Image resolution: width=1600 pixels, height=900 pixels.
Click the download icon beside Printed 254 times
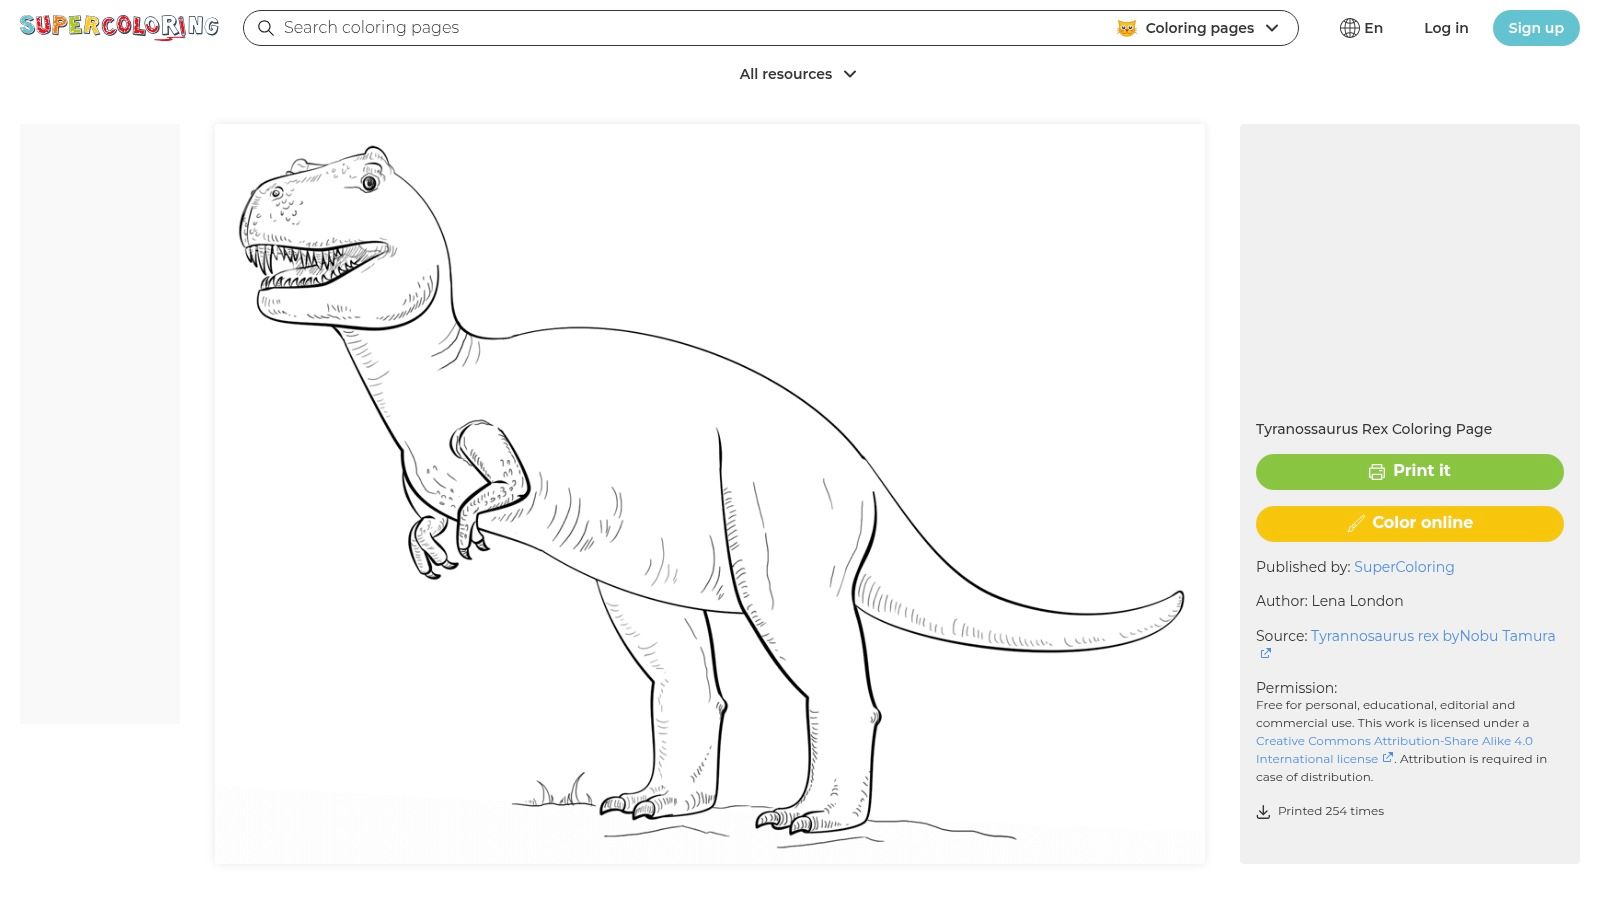tap(1263, 812)
